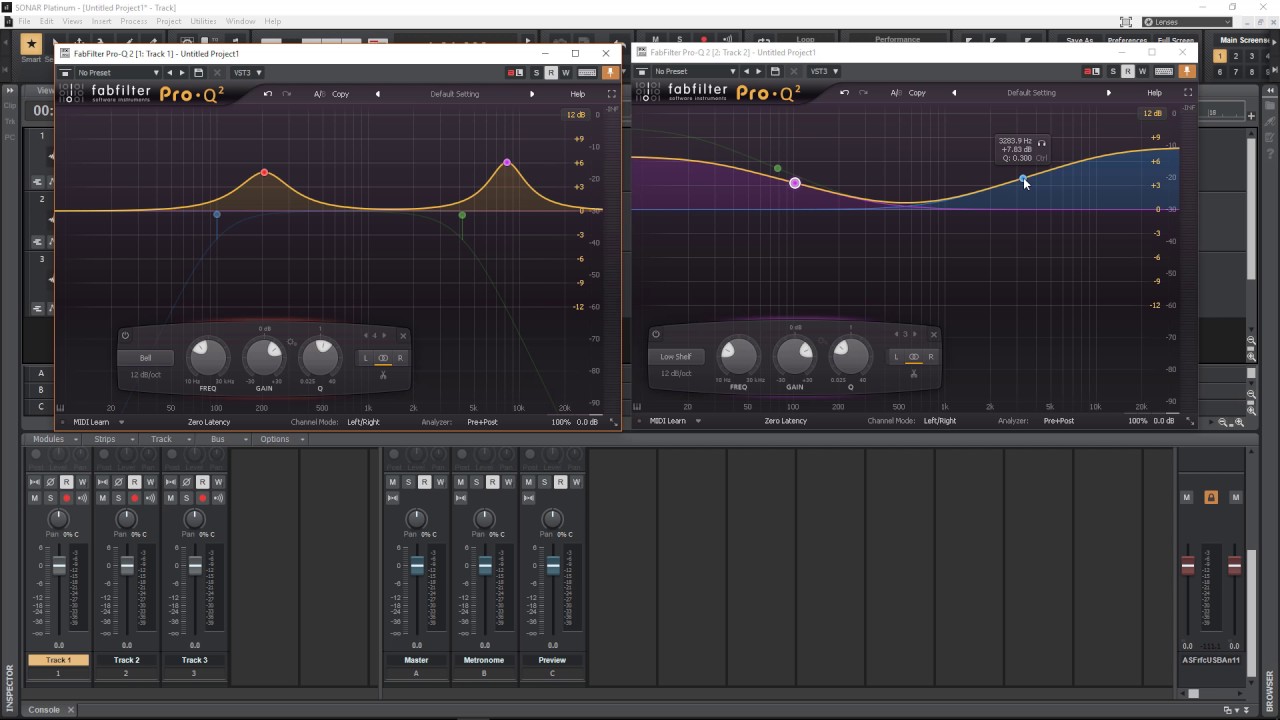Select the pink EQ band node in Track 1
Screen dimensions: 1280x720
[x=507, y=162]
